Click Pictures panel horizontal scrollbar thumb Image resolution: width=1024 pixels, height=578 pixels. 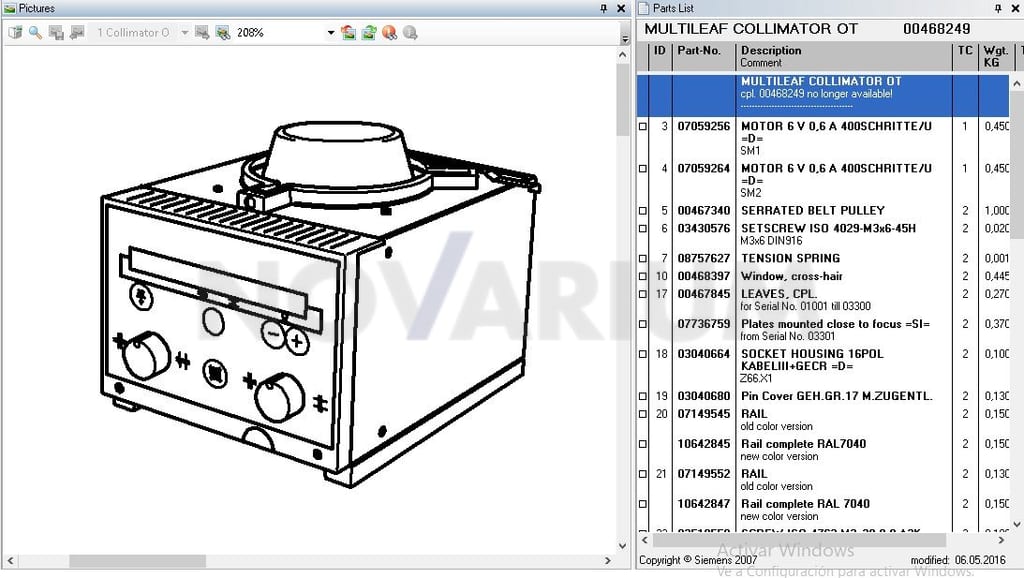coord(137,561)
